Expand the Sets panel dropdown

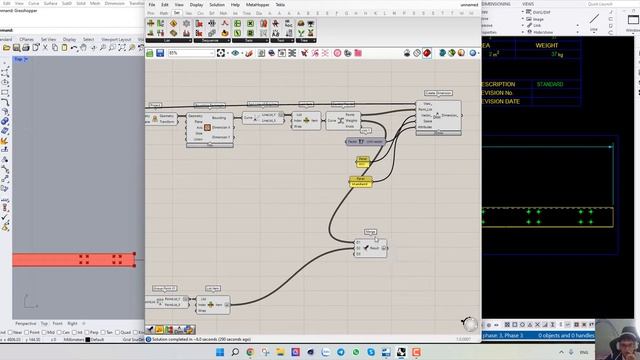tap(251, 40)
